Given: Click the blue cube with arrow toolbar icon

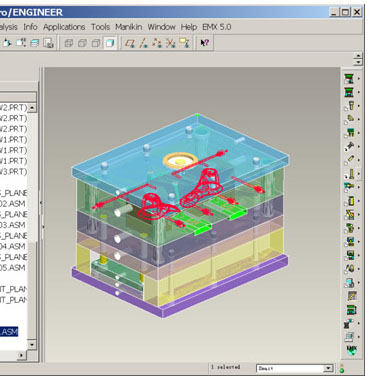Looking at the screenshot, I should (7, 43).
